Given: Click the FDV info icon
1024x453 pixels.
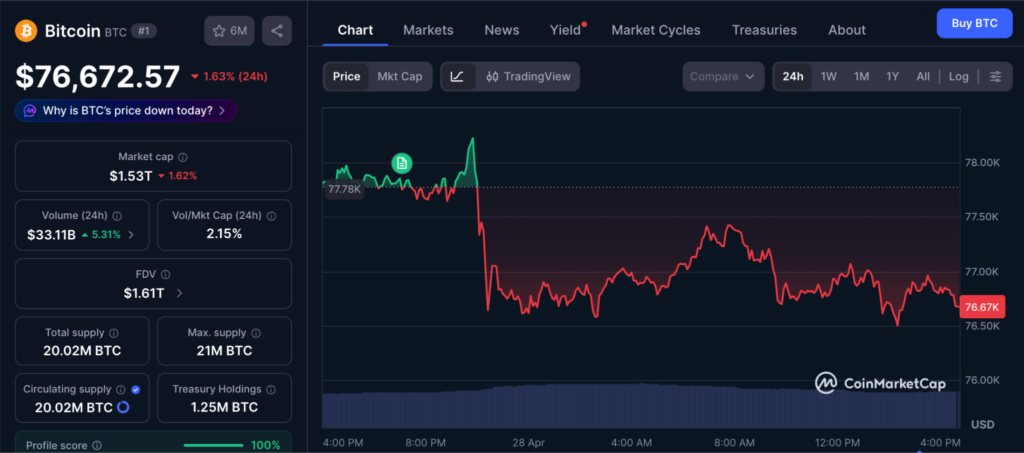Looking at the screenshot, I should coord(166,274).
